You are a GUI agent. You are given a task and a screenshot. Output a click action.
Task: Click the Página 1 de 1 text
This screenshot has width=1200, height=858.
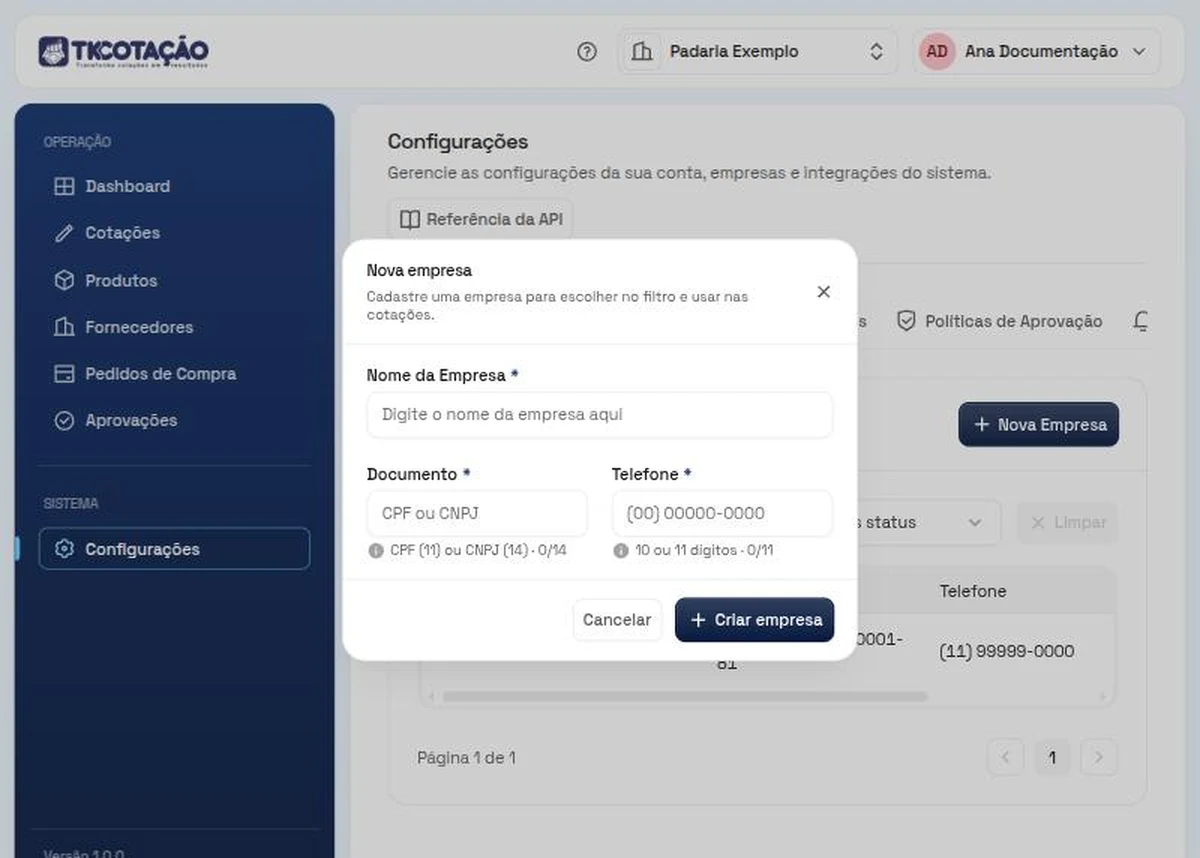466,758
